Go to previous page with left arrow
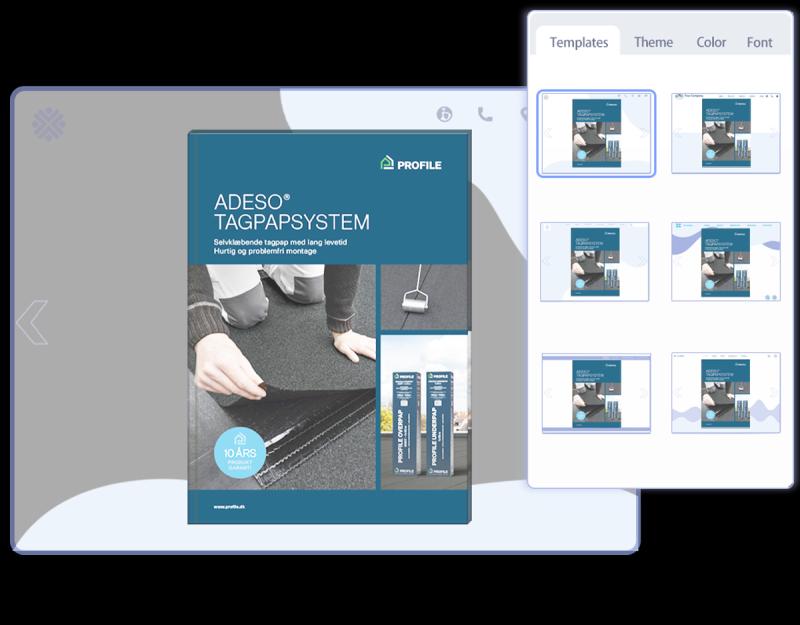 click(32, 322)
